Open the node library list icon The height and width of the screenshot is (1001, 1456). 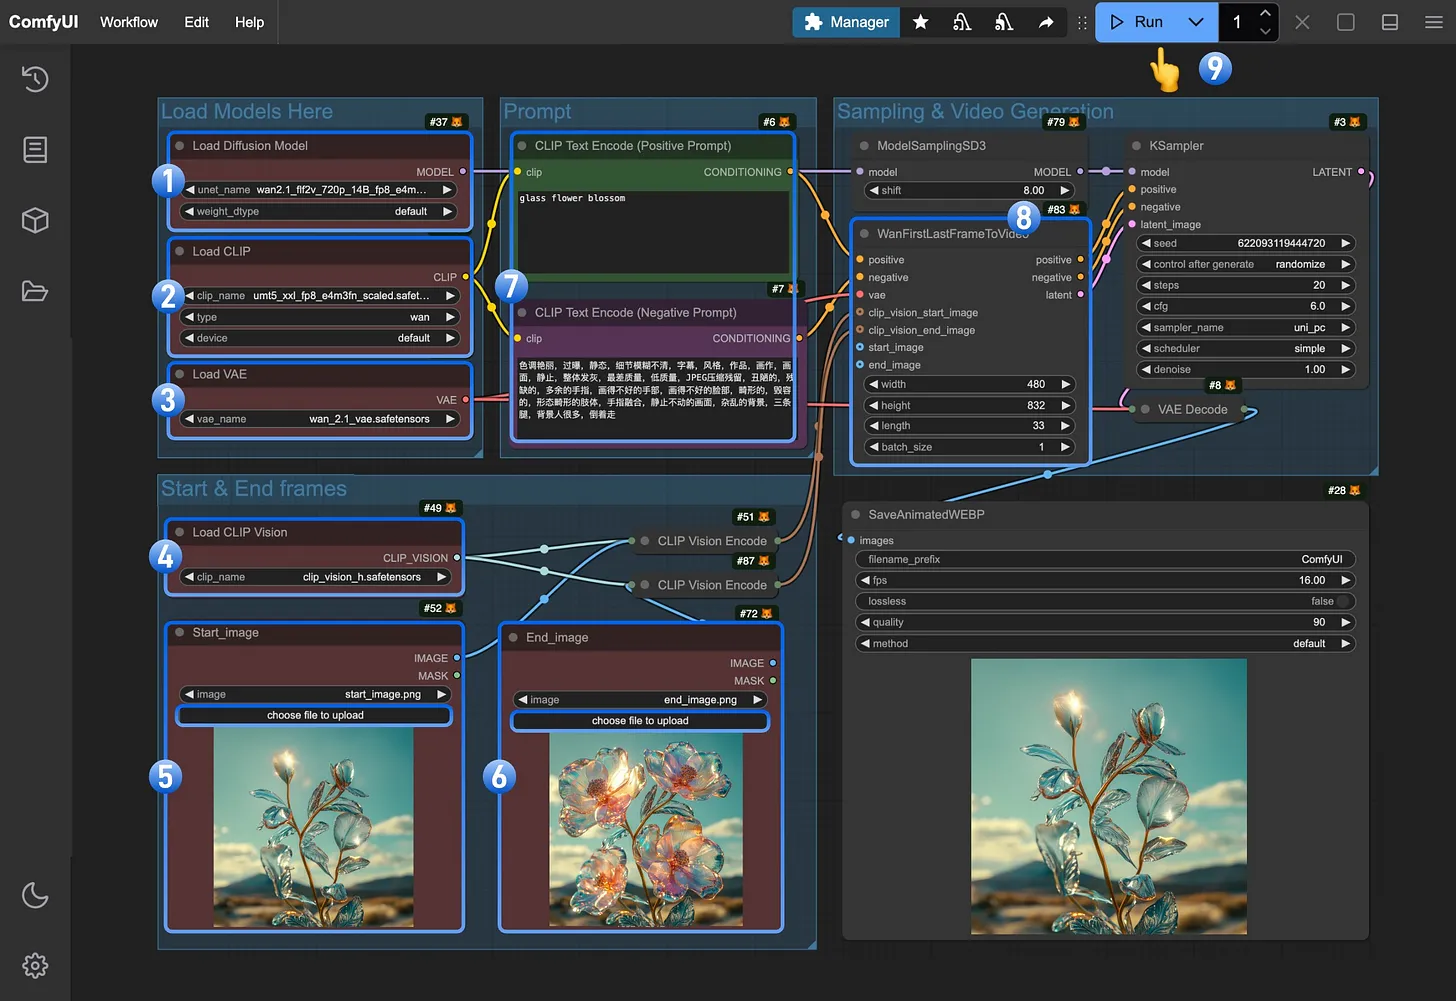click(x=35, y=150)
